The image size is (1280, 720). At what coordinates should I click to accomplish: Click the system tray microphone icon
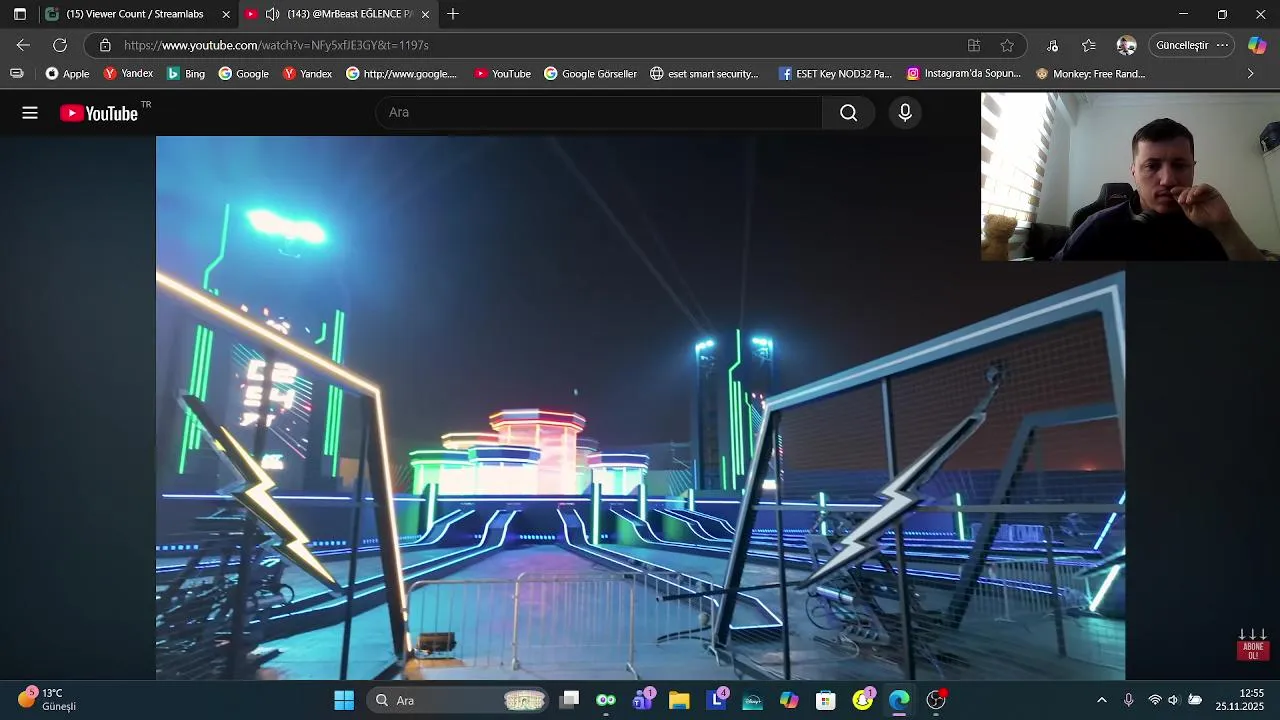coord(1129,700)
